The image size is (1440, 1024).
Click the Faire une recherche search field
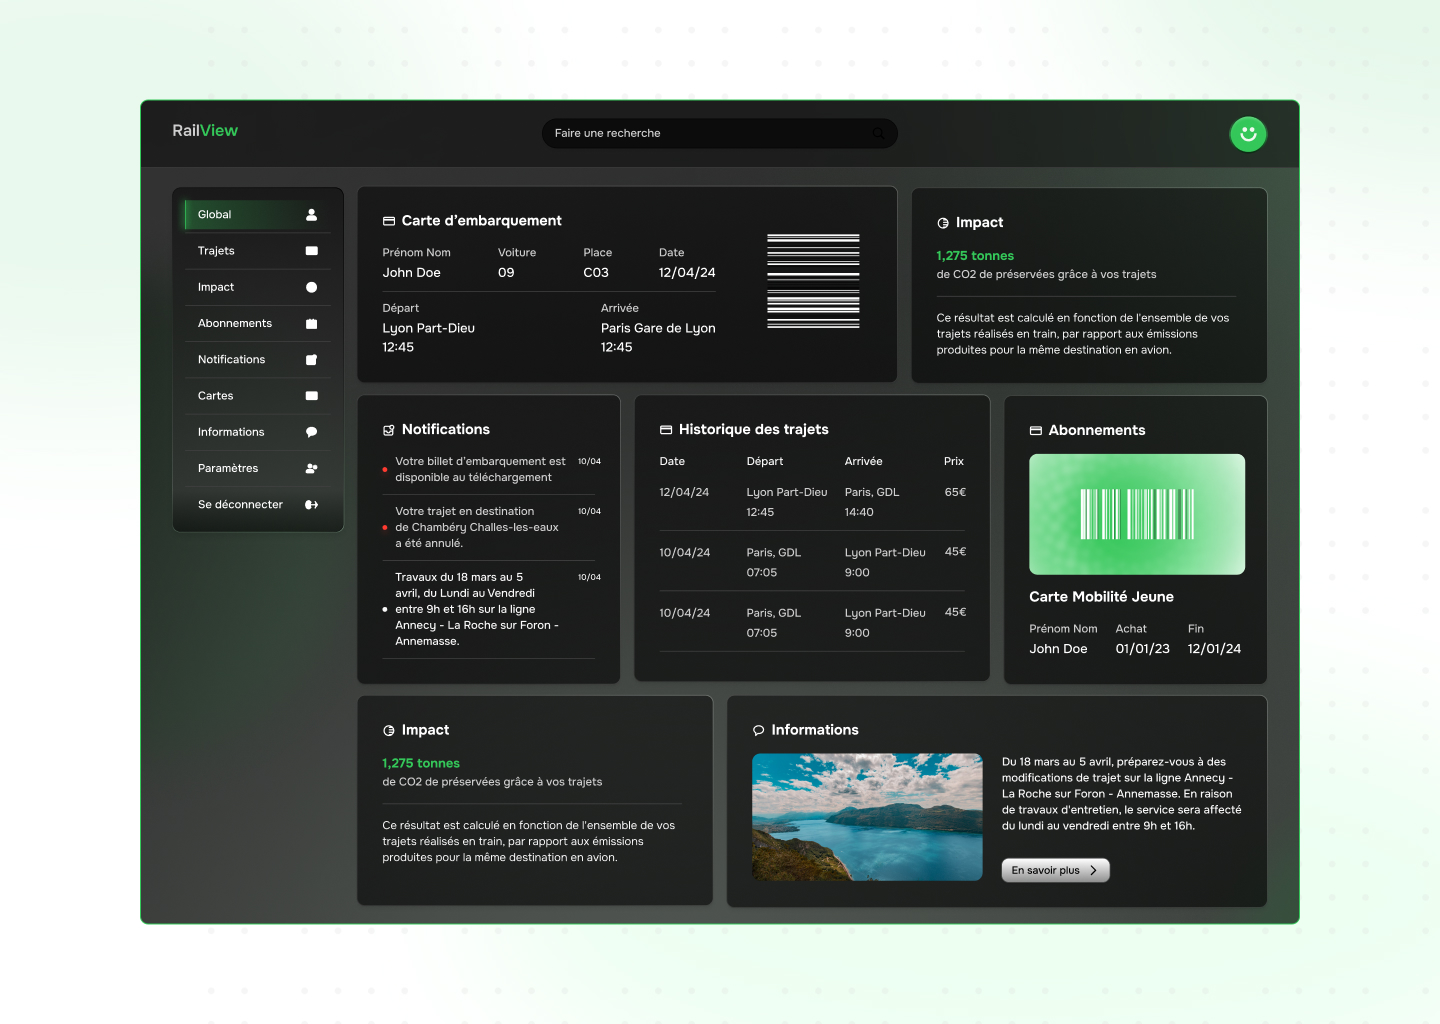pyautogui.click(x=700, y=133)
